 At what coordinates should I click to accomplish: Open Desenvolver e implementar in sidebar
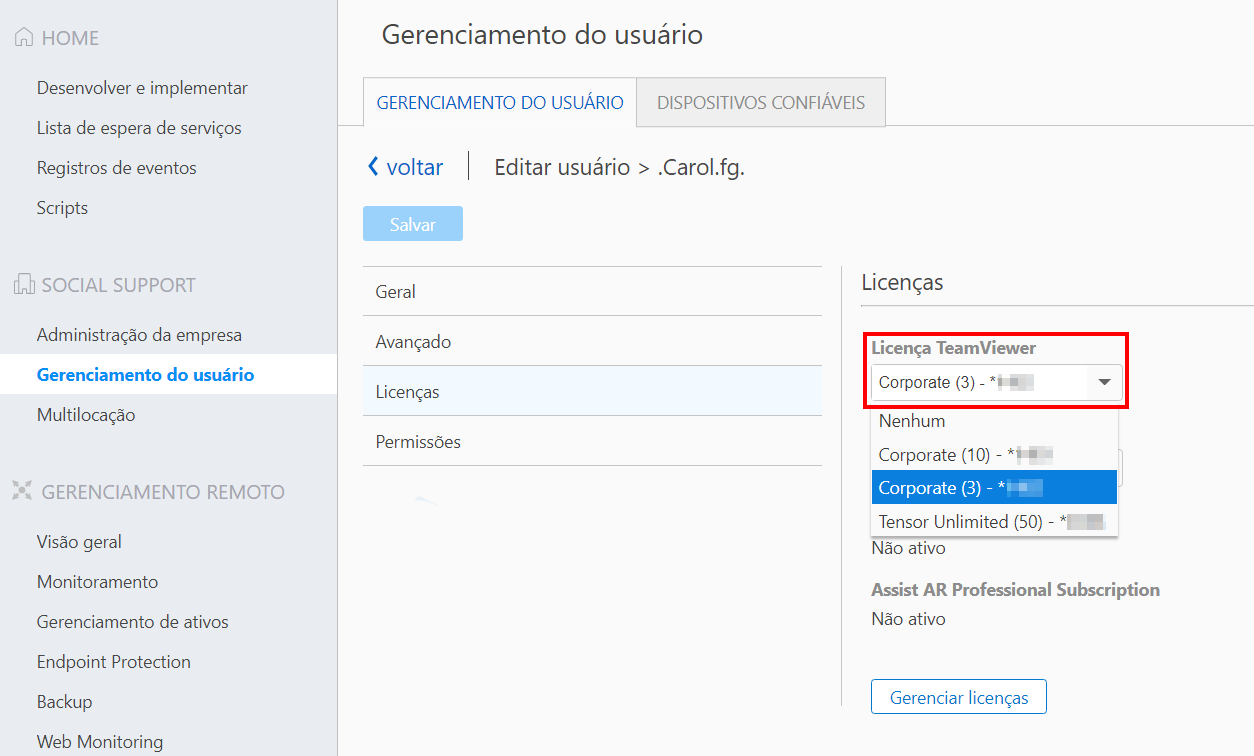tap(142, 88)
